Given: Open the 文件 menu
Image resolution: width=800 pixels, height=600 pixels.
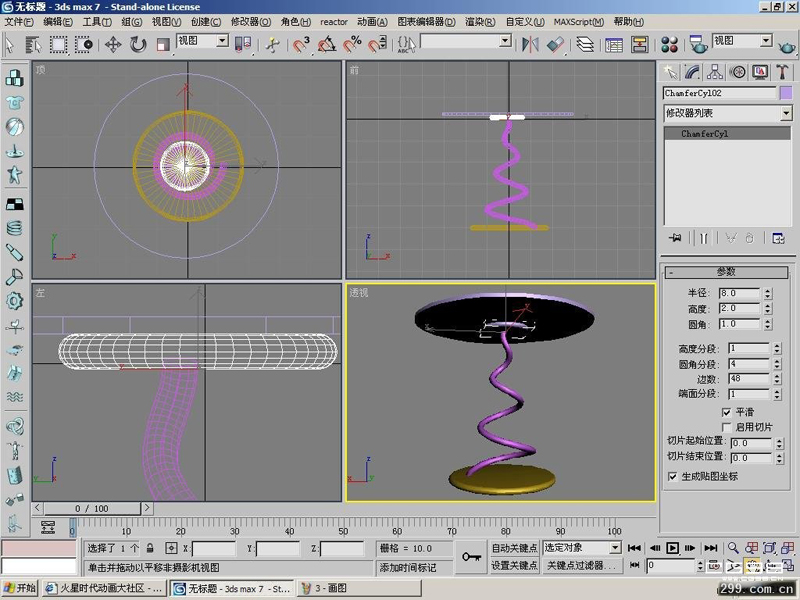Looking at the screenshot, I should tap(19, 22).
